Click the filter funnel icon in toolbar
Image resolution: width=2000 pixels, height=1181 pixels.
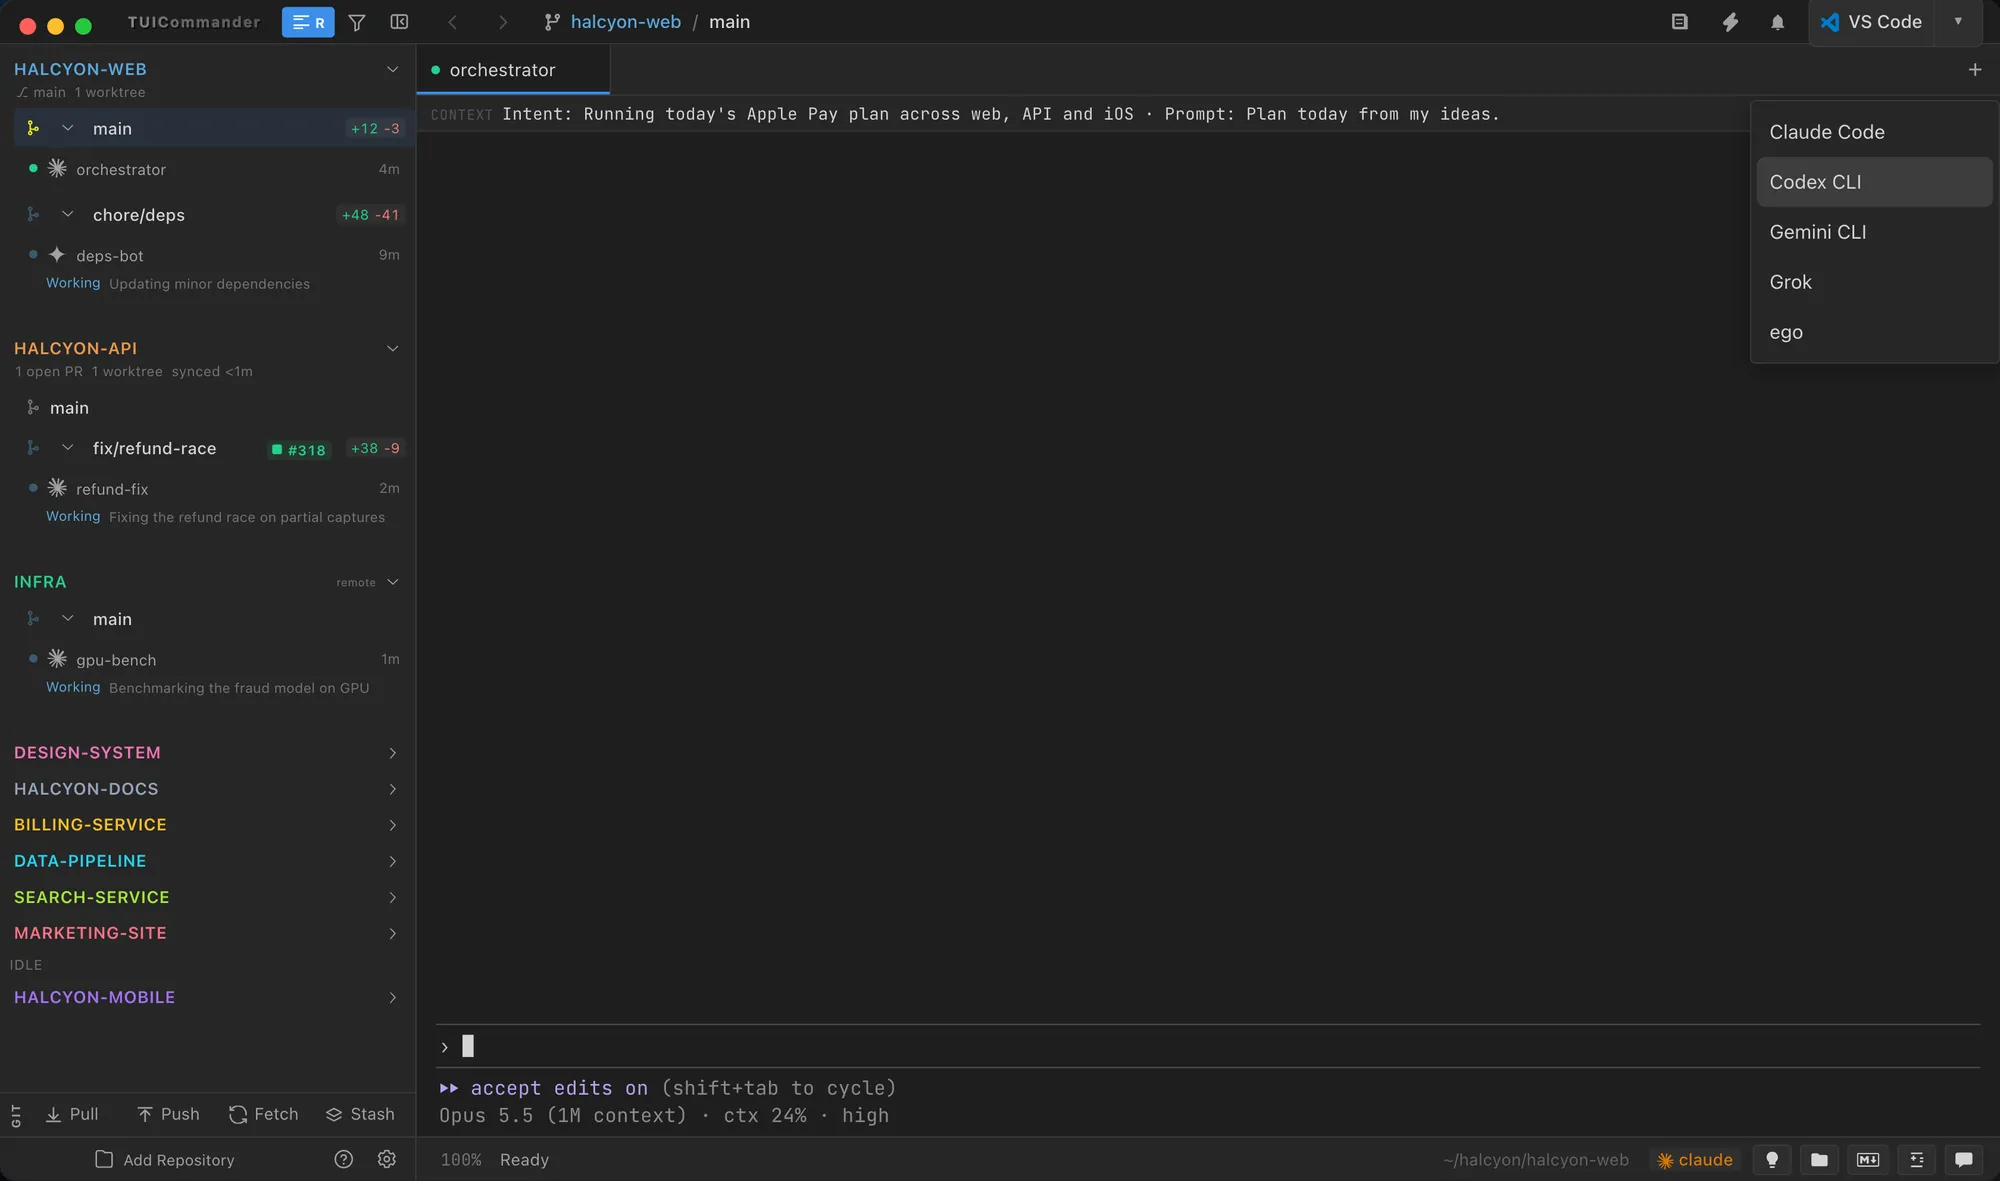(x=357, y=22)
